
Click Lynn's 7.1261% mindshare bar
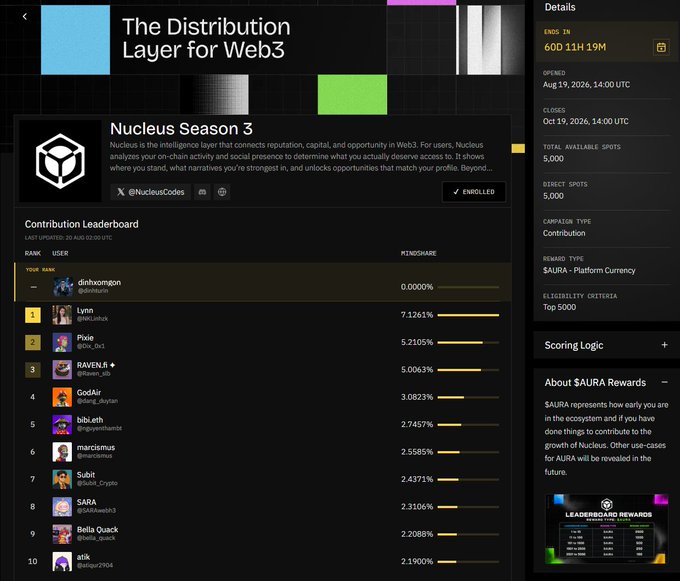468,315
